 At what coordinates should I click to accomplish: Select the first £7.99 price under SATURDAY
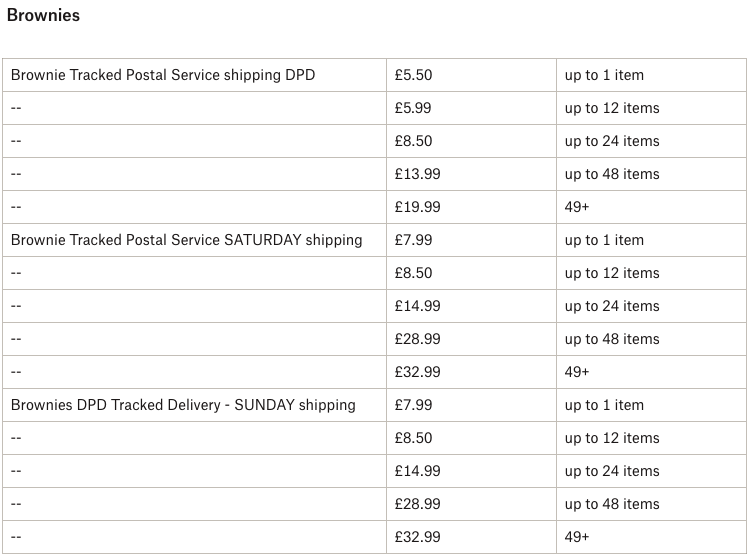[414, 240]
